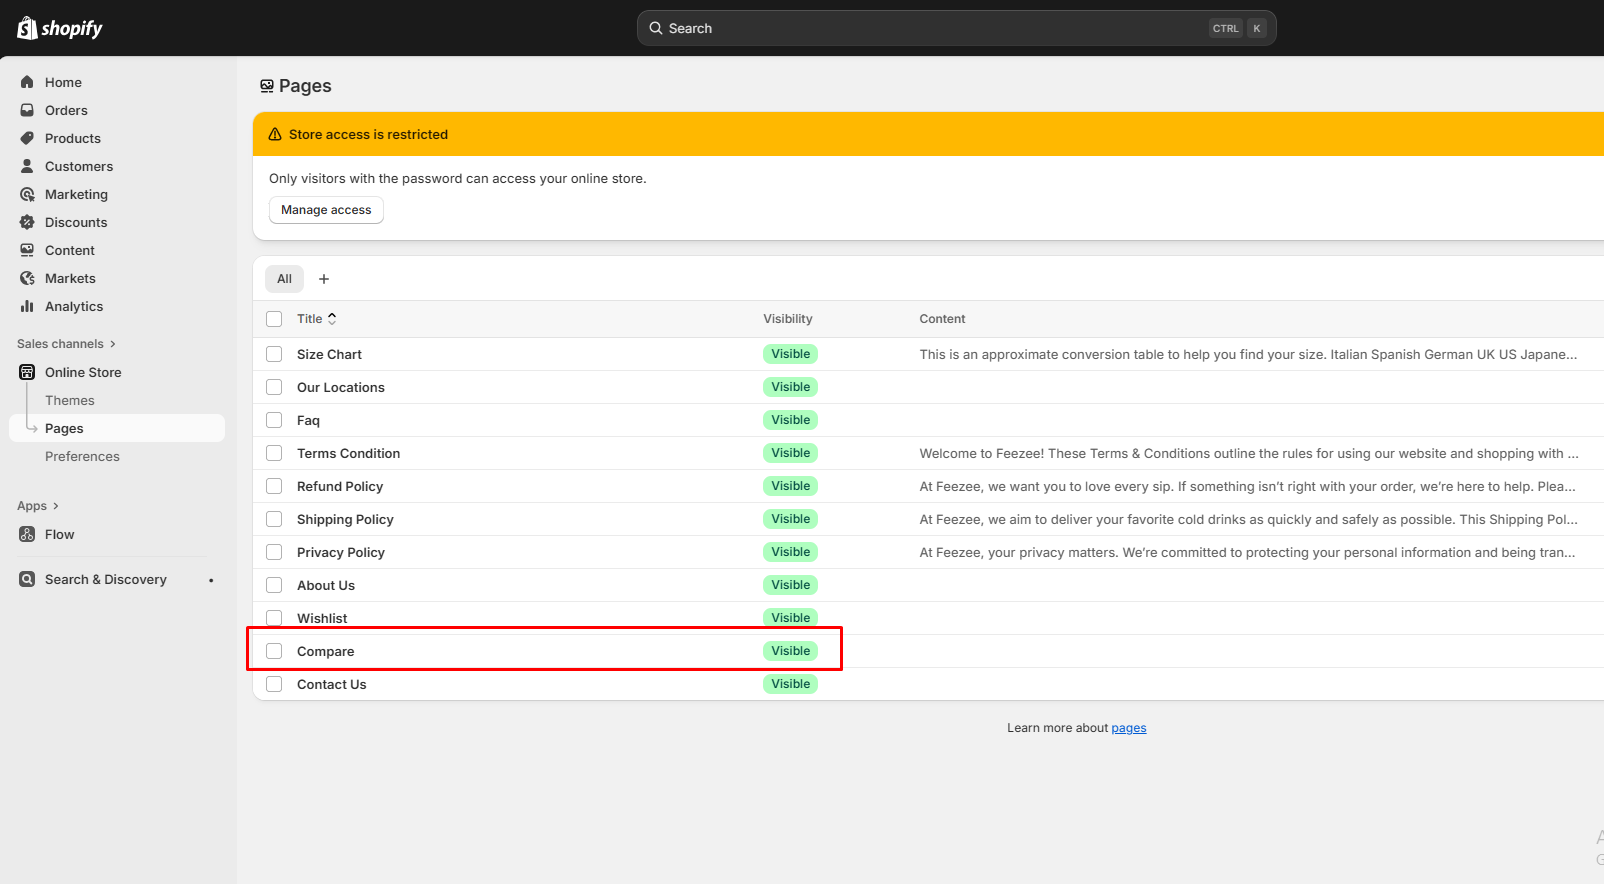Image resolution: width=1604 pixels, height=884 pixels.
Task: Open Themes under Online Store
Action: click(x=70, y=400)
